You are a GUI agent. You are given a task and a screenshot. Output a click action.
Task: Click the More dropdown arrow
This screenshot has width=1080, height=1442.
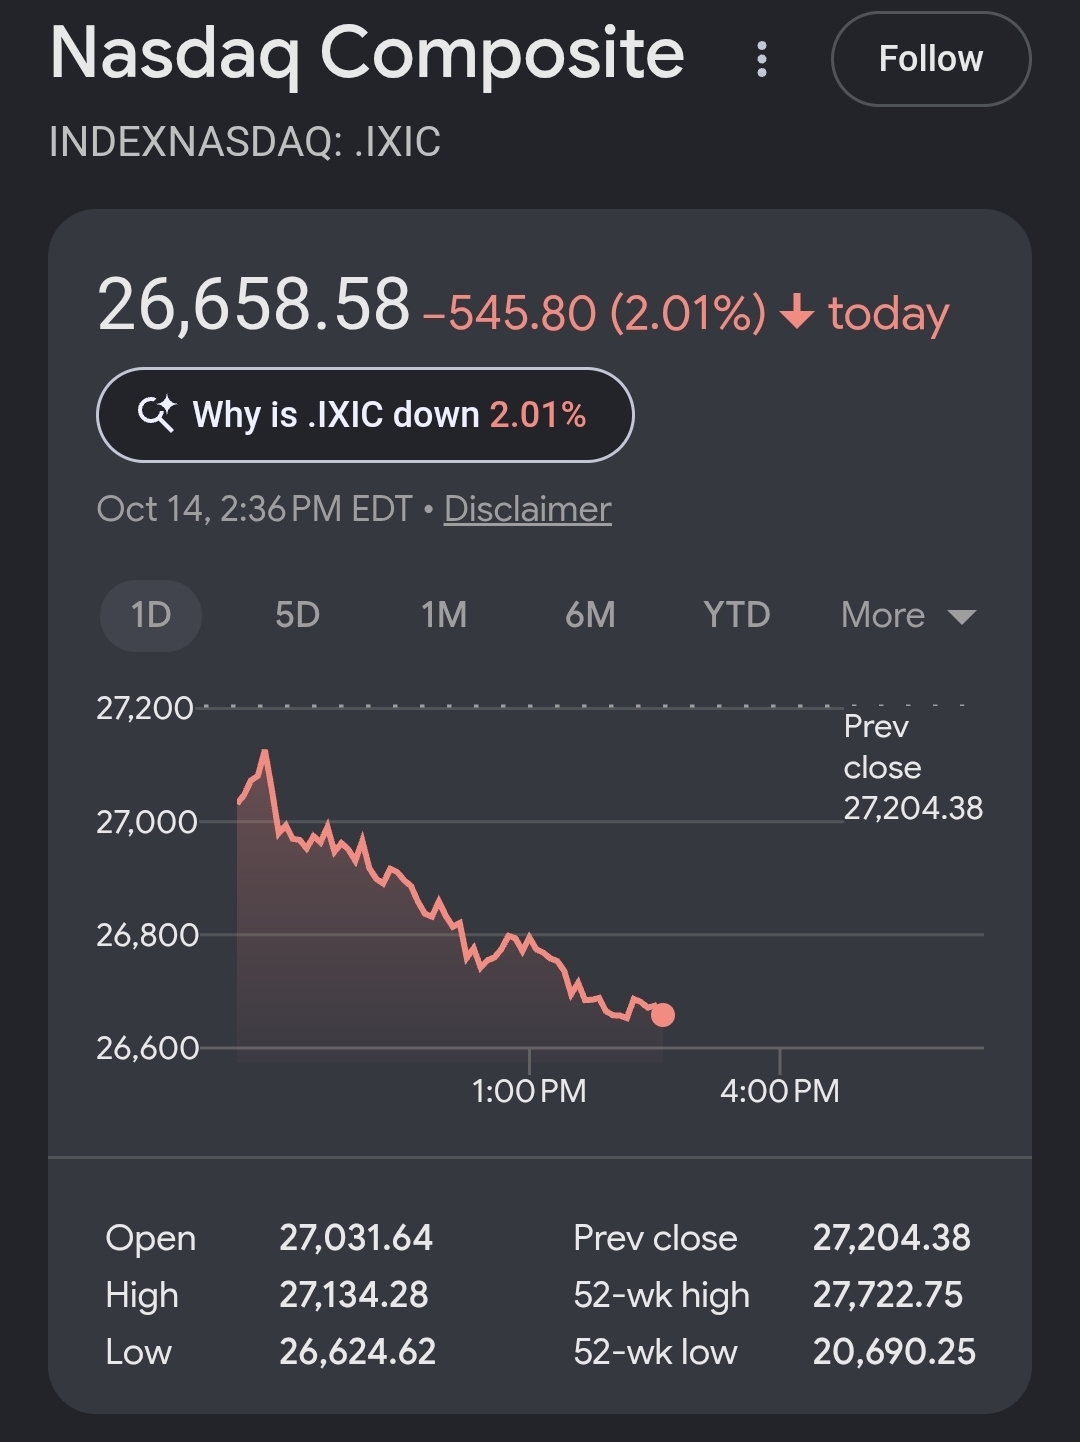tap(961, 616)
